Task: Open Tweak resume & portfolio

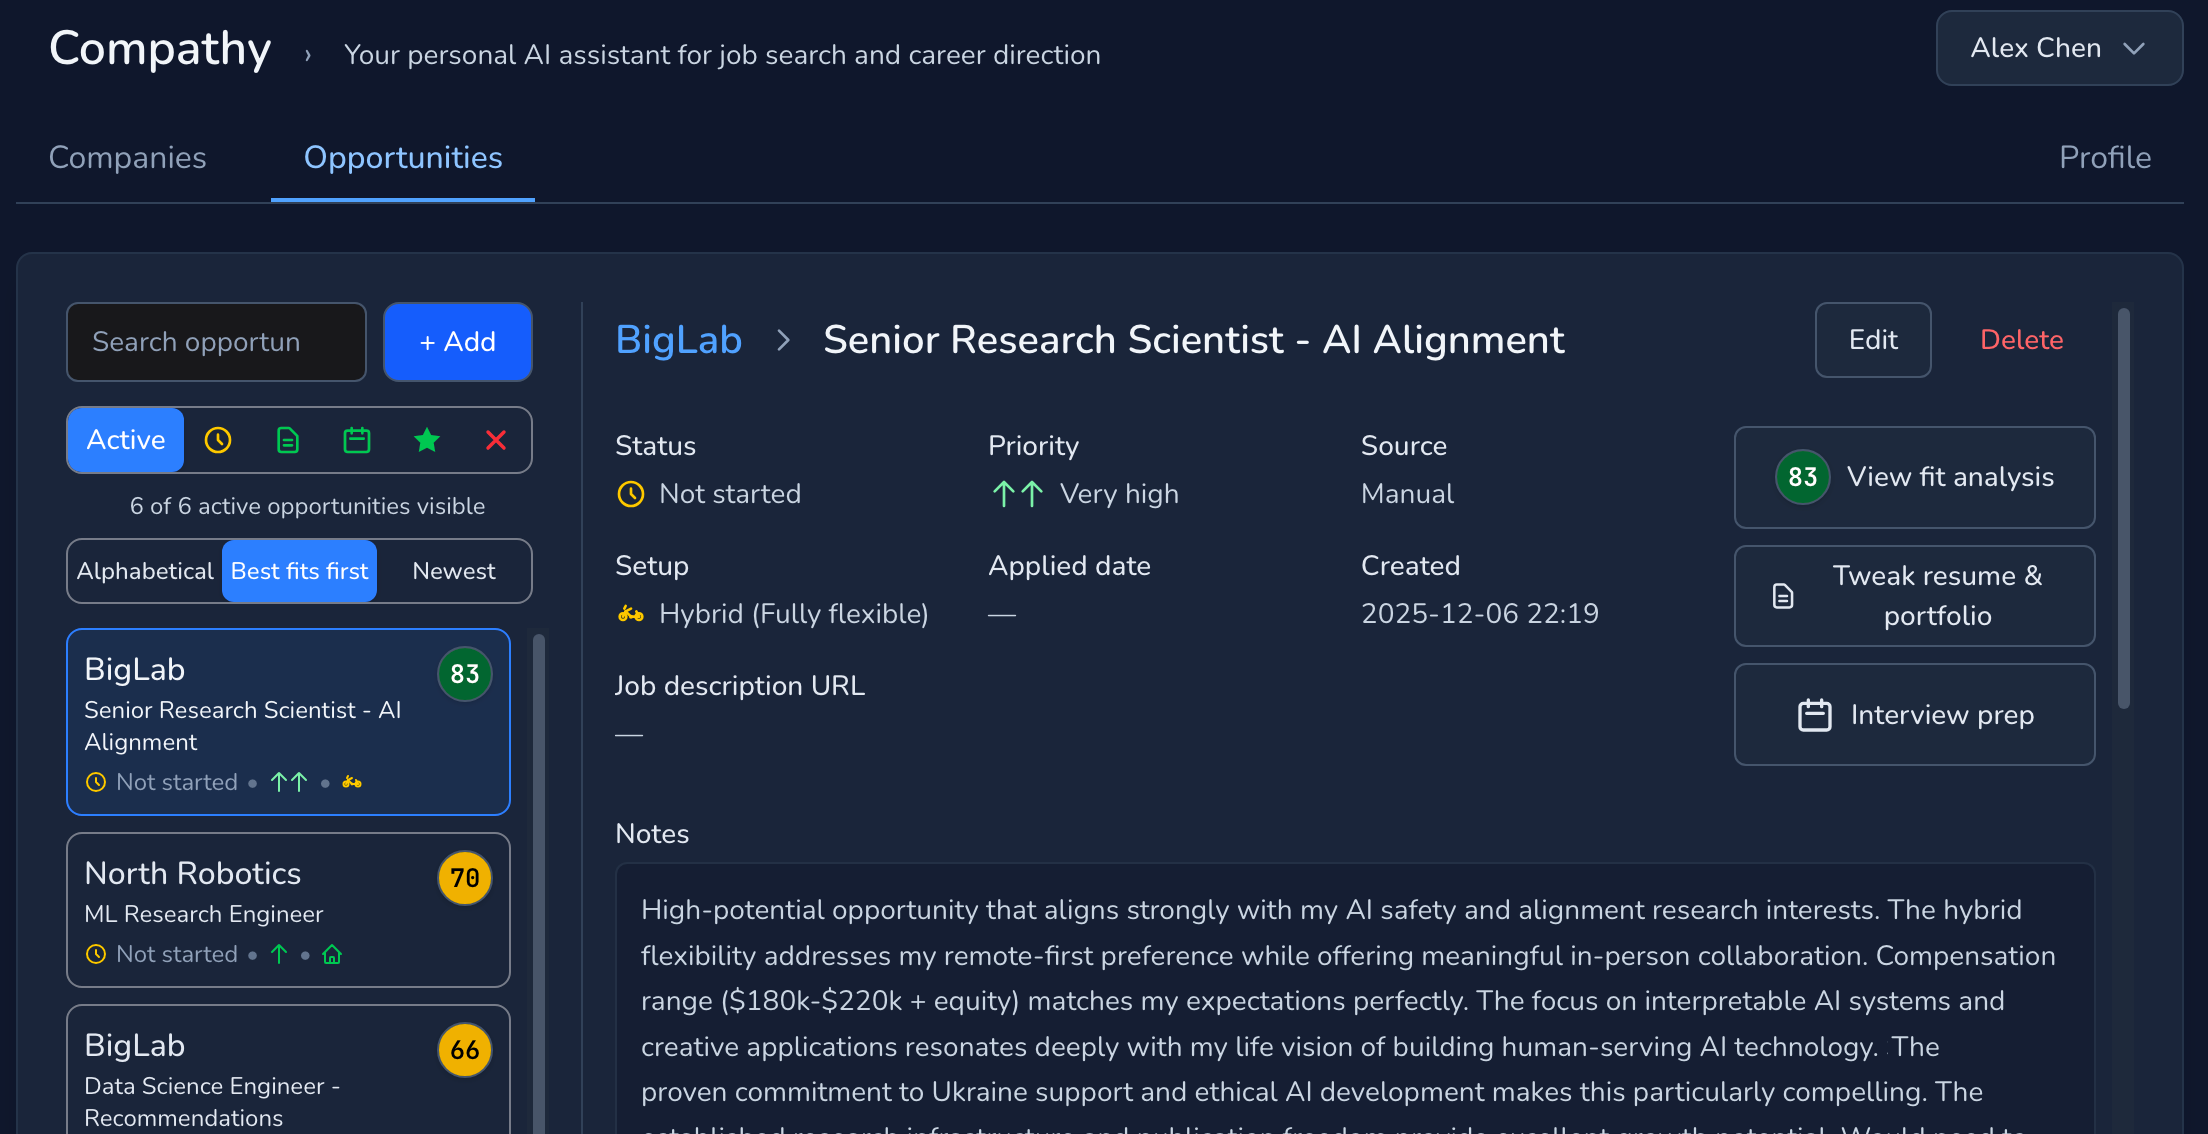Action: click(1913, 595)
